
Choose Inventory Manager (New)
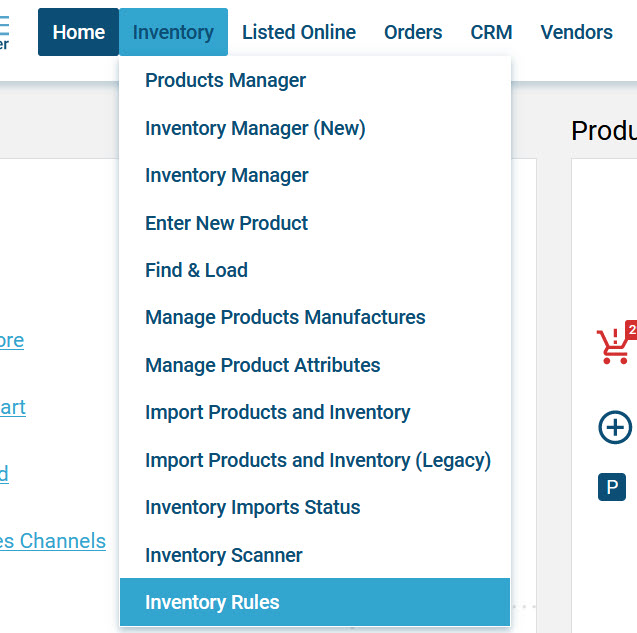point(315,128)
